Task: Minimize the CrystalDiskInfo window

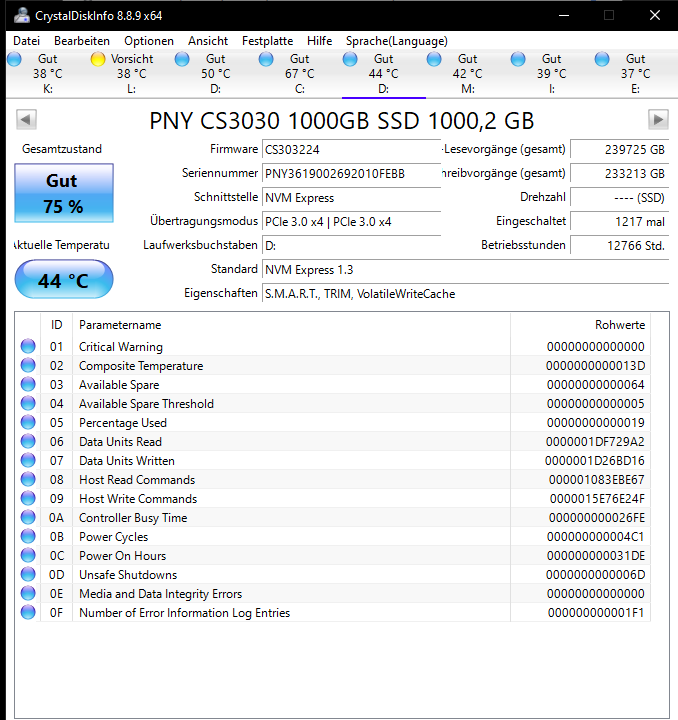Action: [x=564, y=16]
